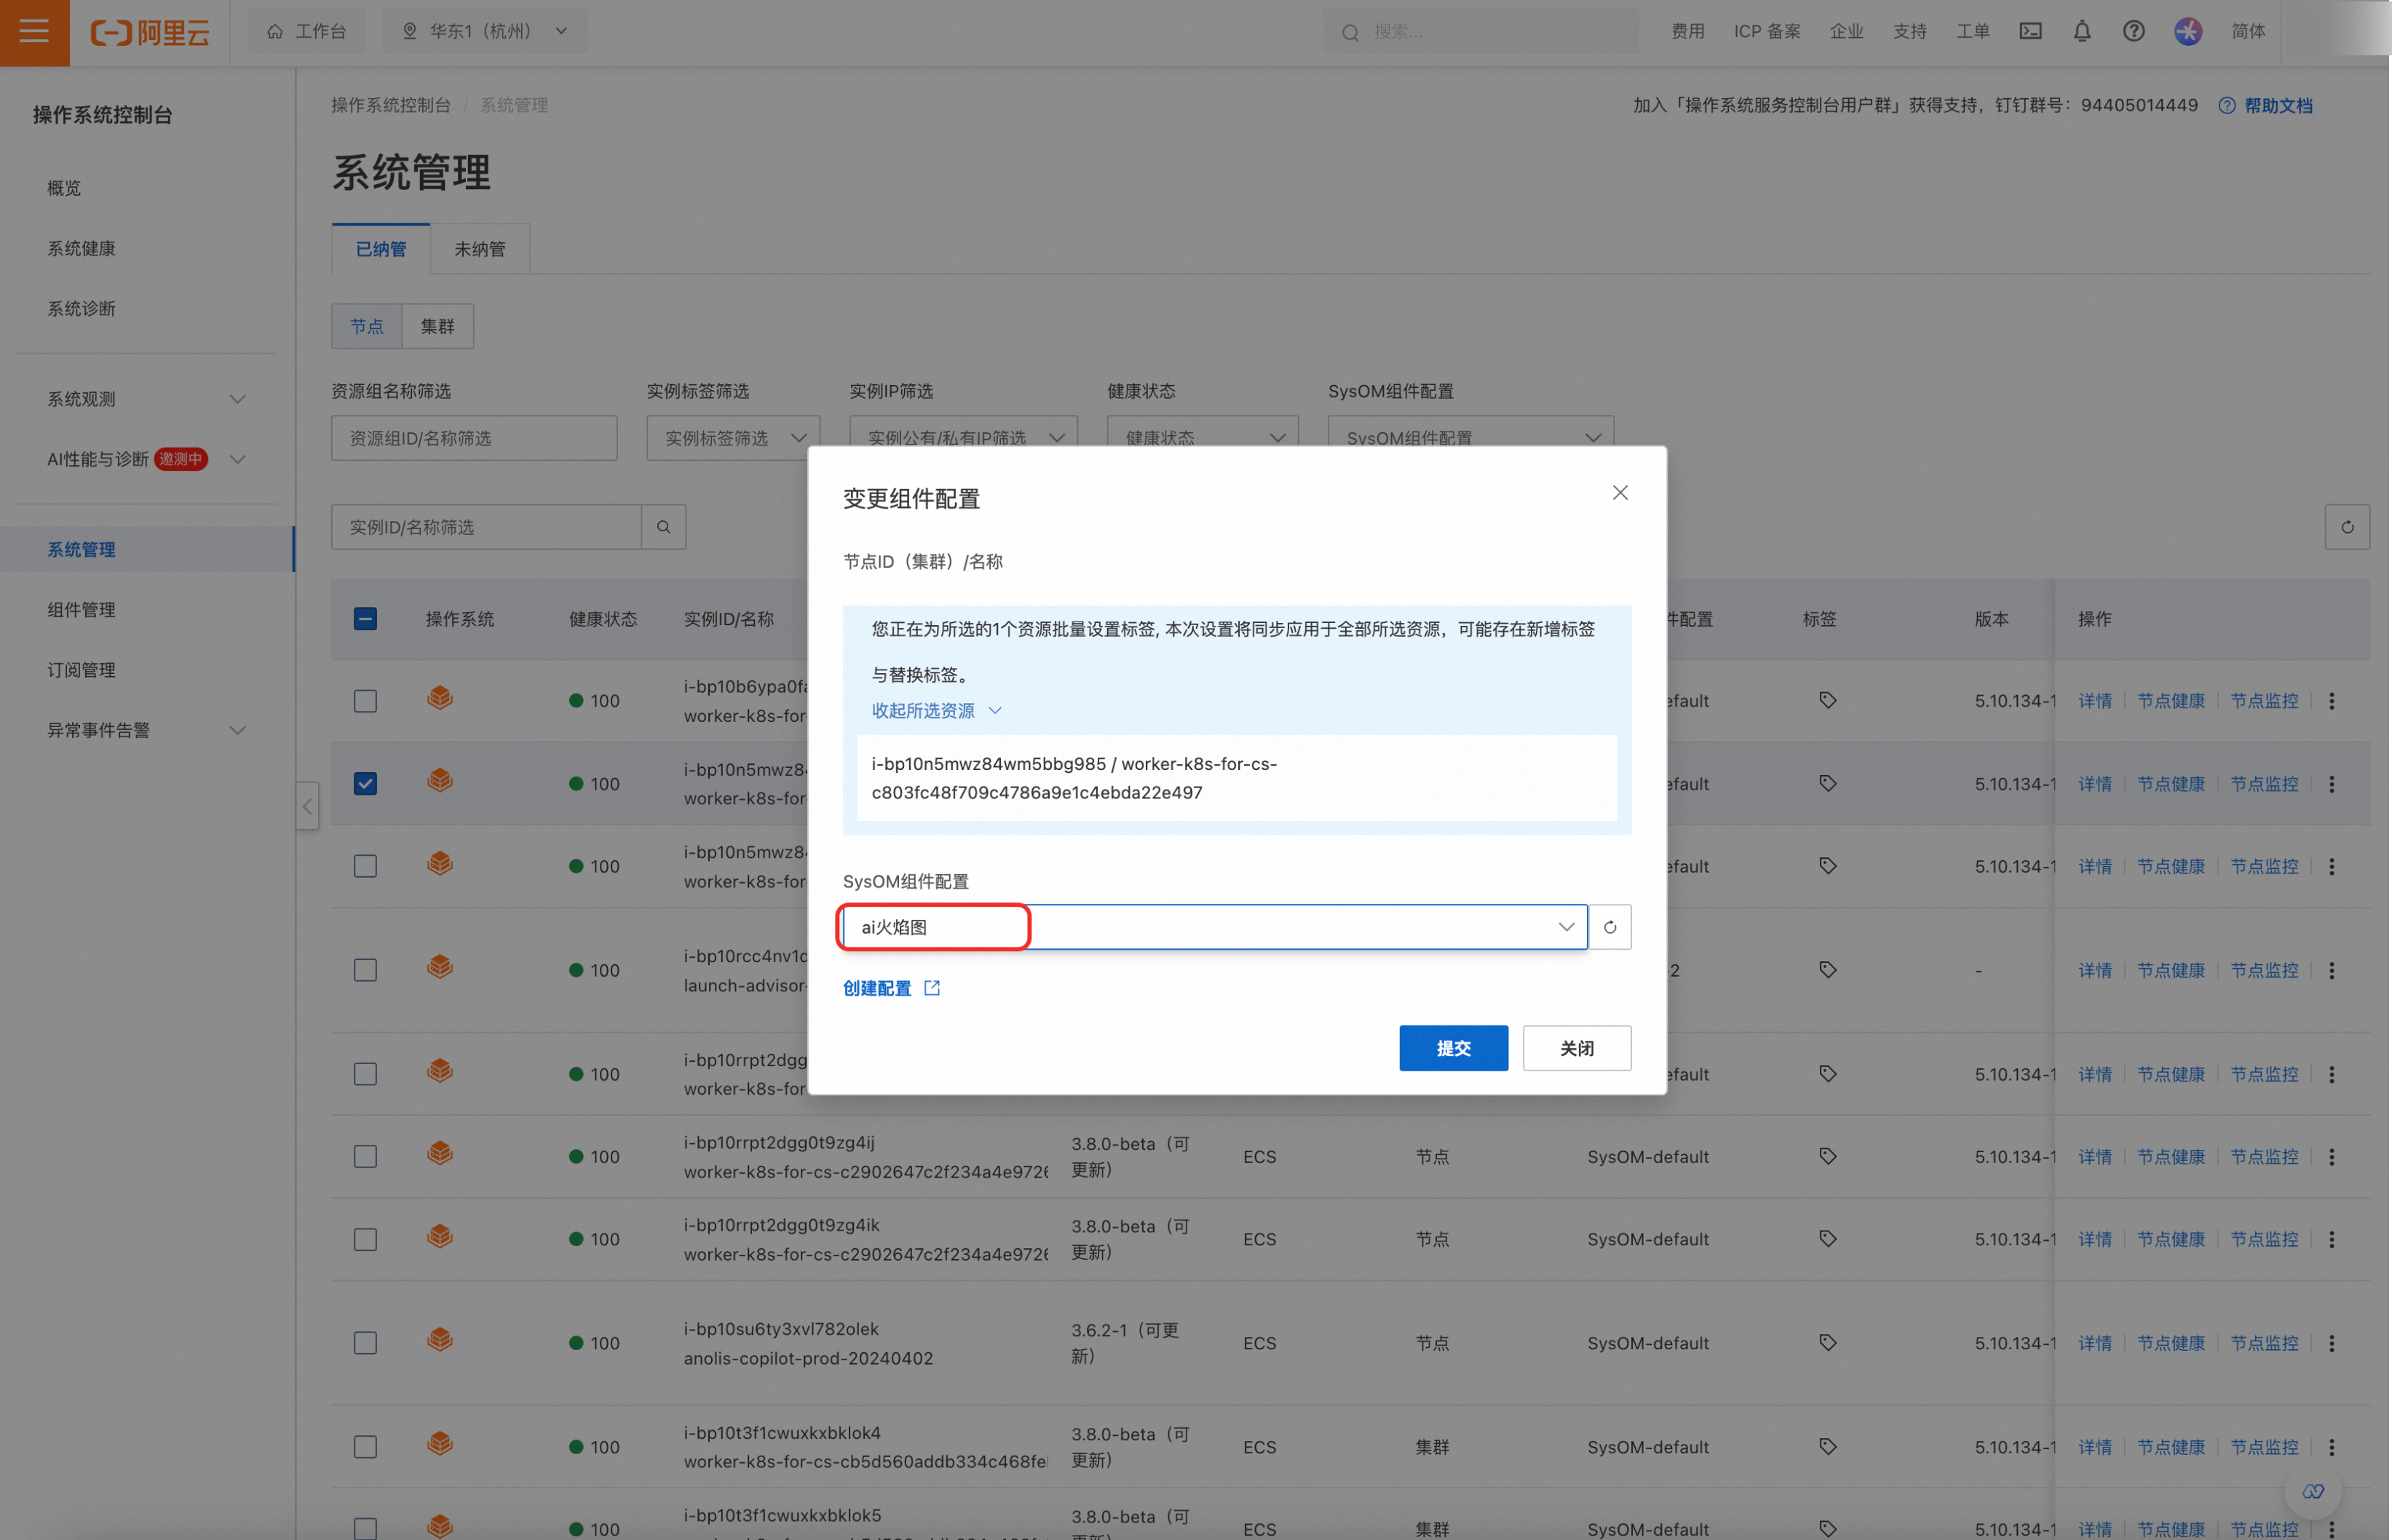Screen dimensions: 2392x1540
Task: Toggle the select-all checkbox in table header
Action: click(365, 619)
